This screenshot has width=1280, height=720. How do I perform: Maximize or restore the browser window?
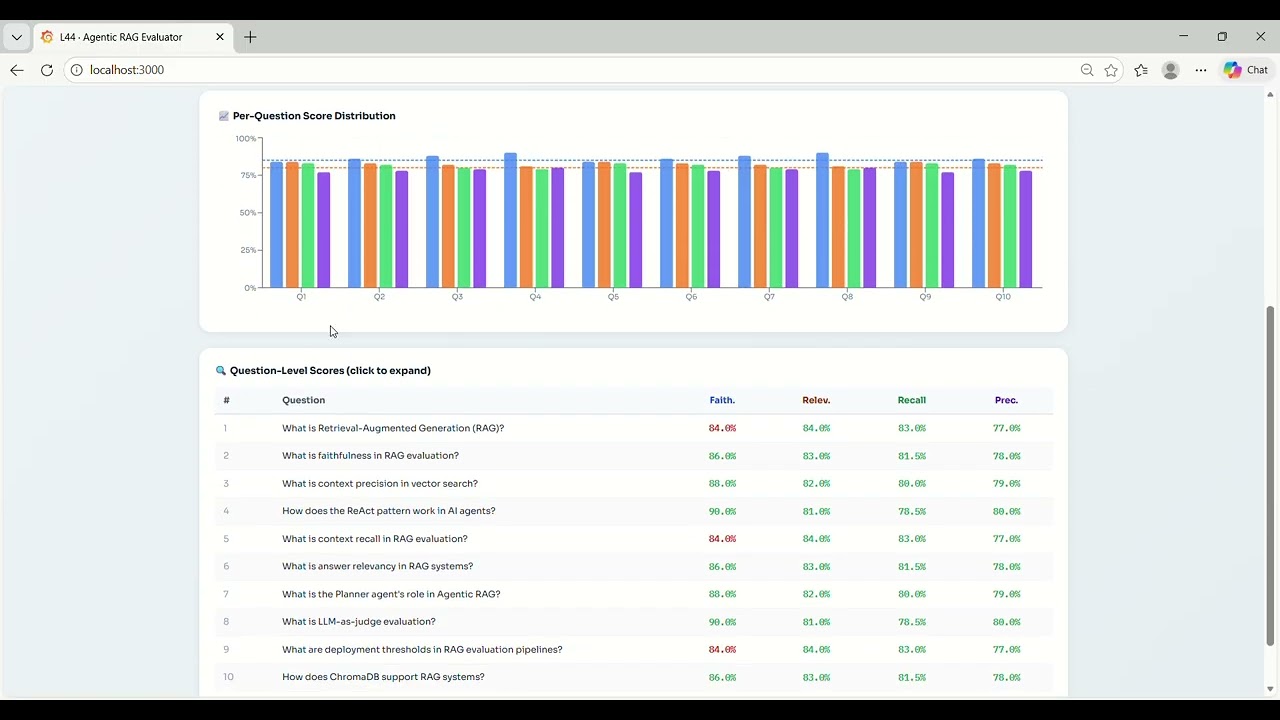pyautogui.click(x=1222, y=36)
